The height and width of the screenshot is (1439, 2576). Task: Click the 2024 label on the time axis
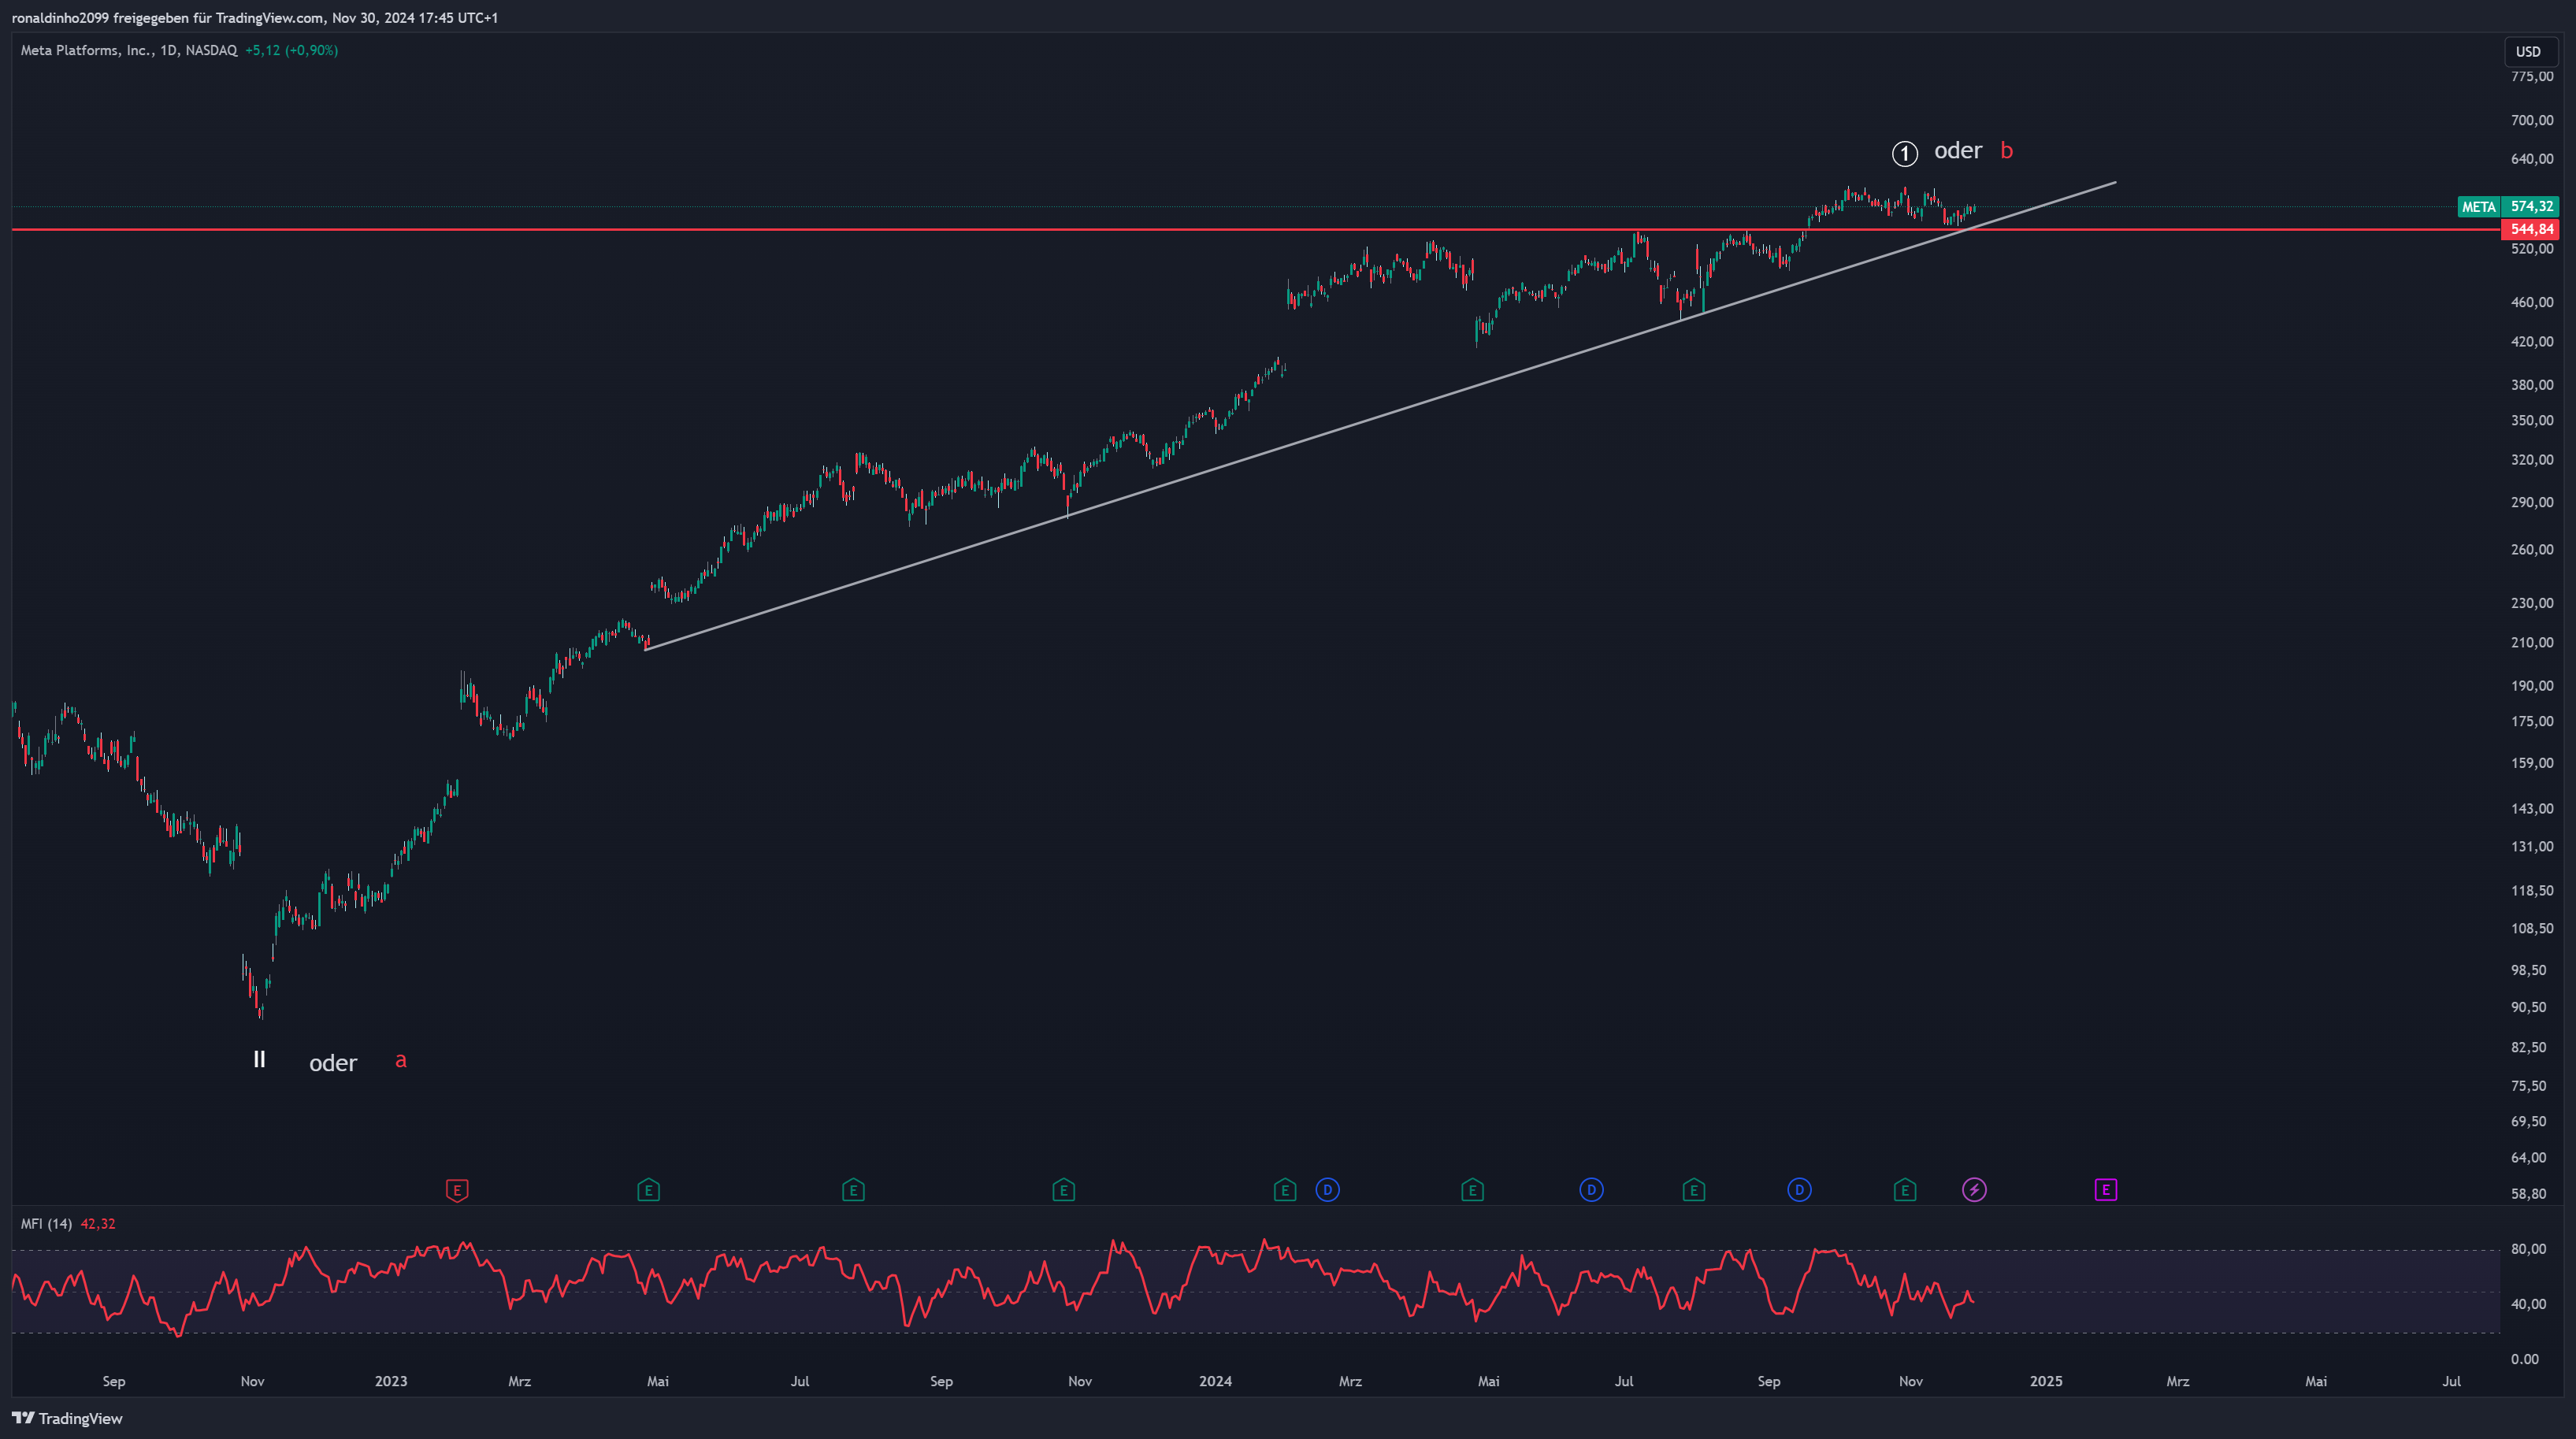point(1216,1381)
